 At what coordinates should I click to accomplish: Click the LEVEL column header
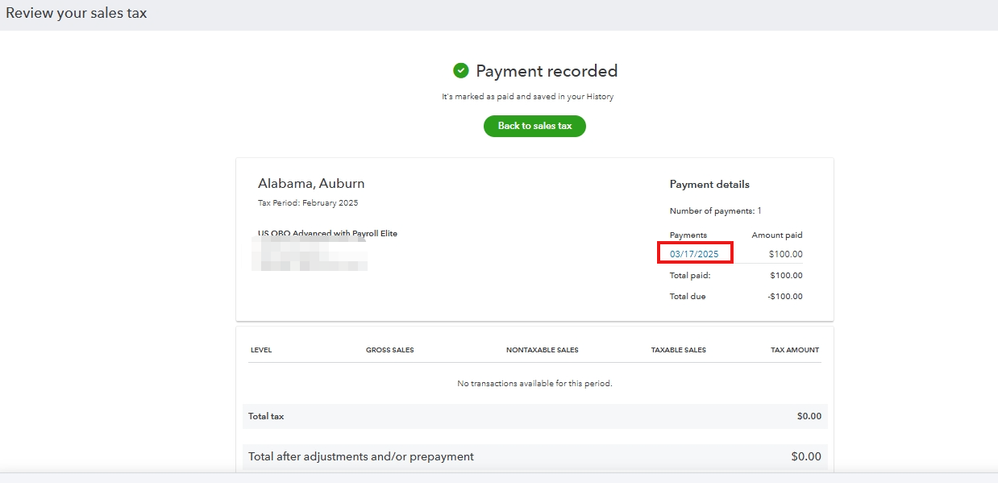(x=261, y=350)
